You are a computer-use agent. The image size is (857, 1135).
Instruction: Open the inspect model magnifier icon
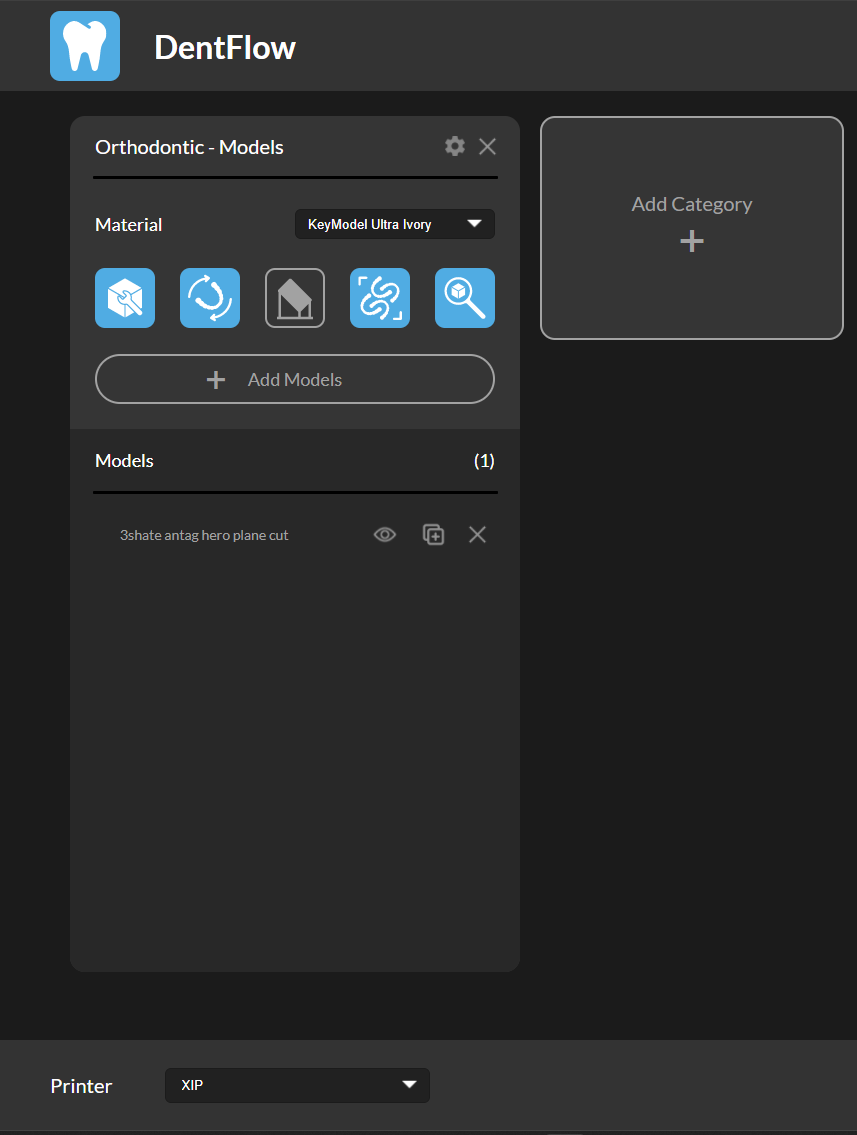[464, 297]
